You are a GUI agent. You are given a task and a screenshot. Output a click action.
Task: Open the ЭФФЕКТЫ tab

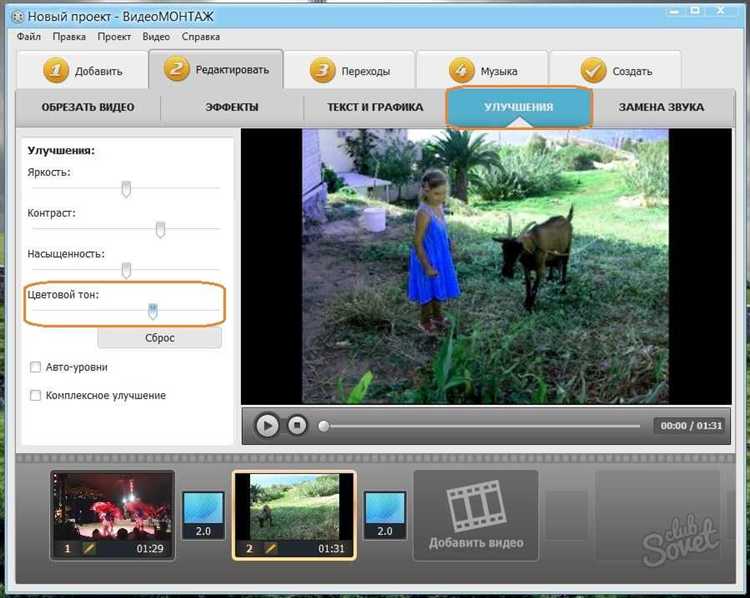(x=232, y=107)
